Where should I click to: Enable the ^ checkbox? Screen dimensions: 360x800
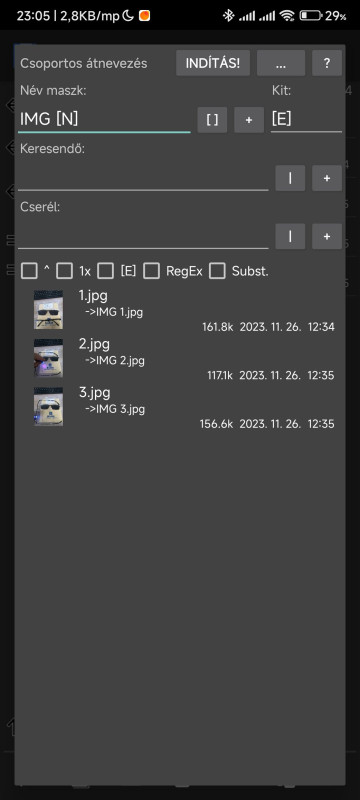(29, 271)
